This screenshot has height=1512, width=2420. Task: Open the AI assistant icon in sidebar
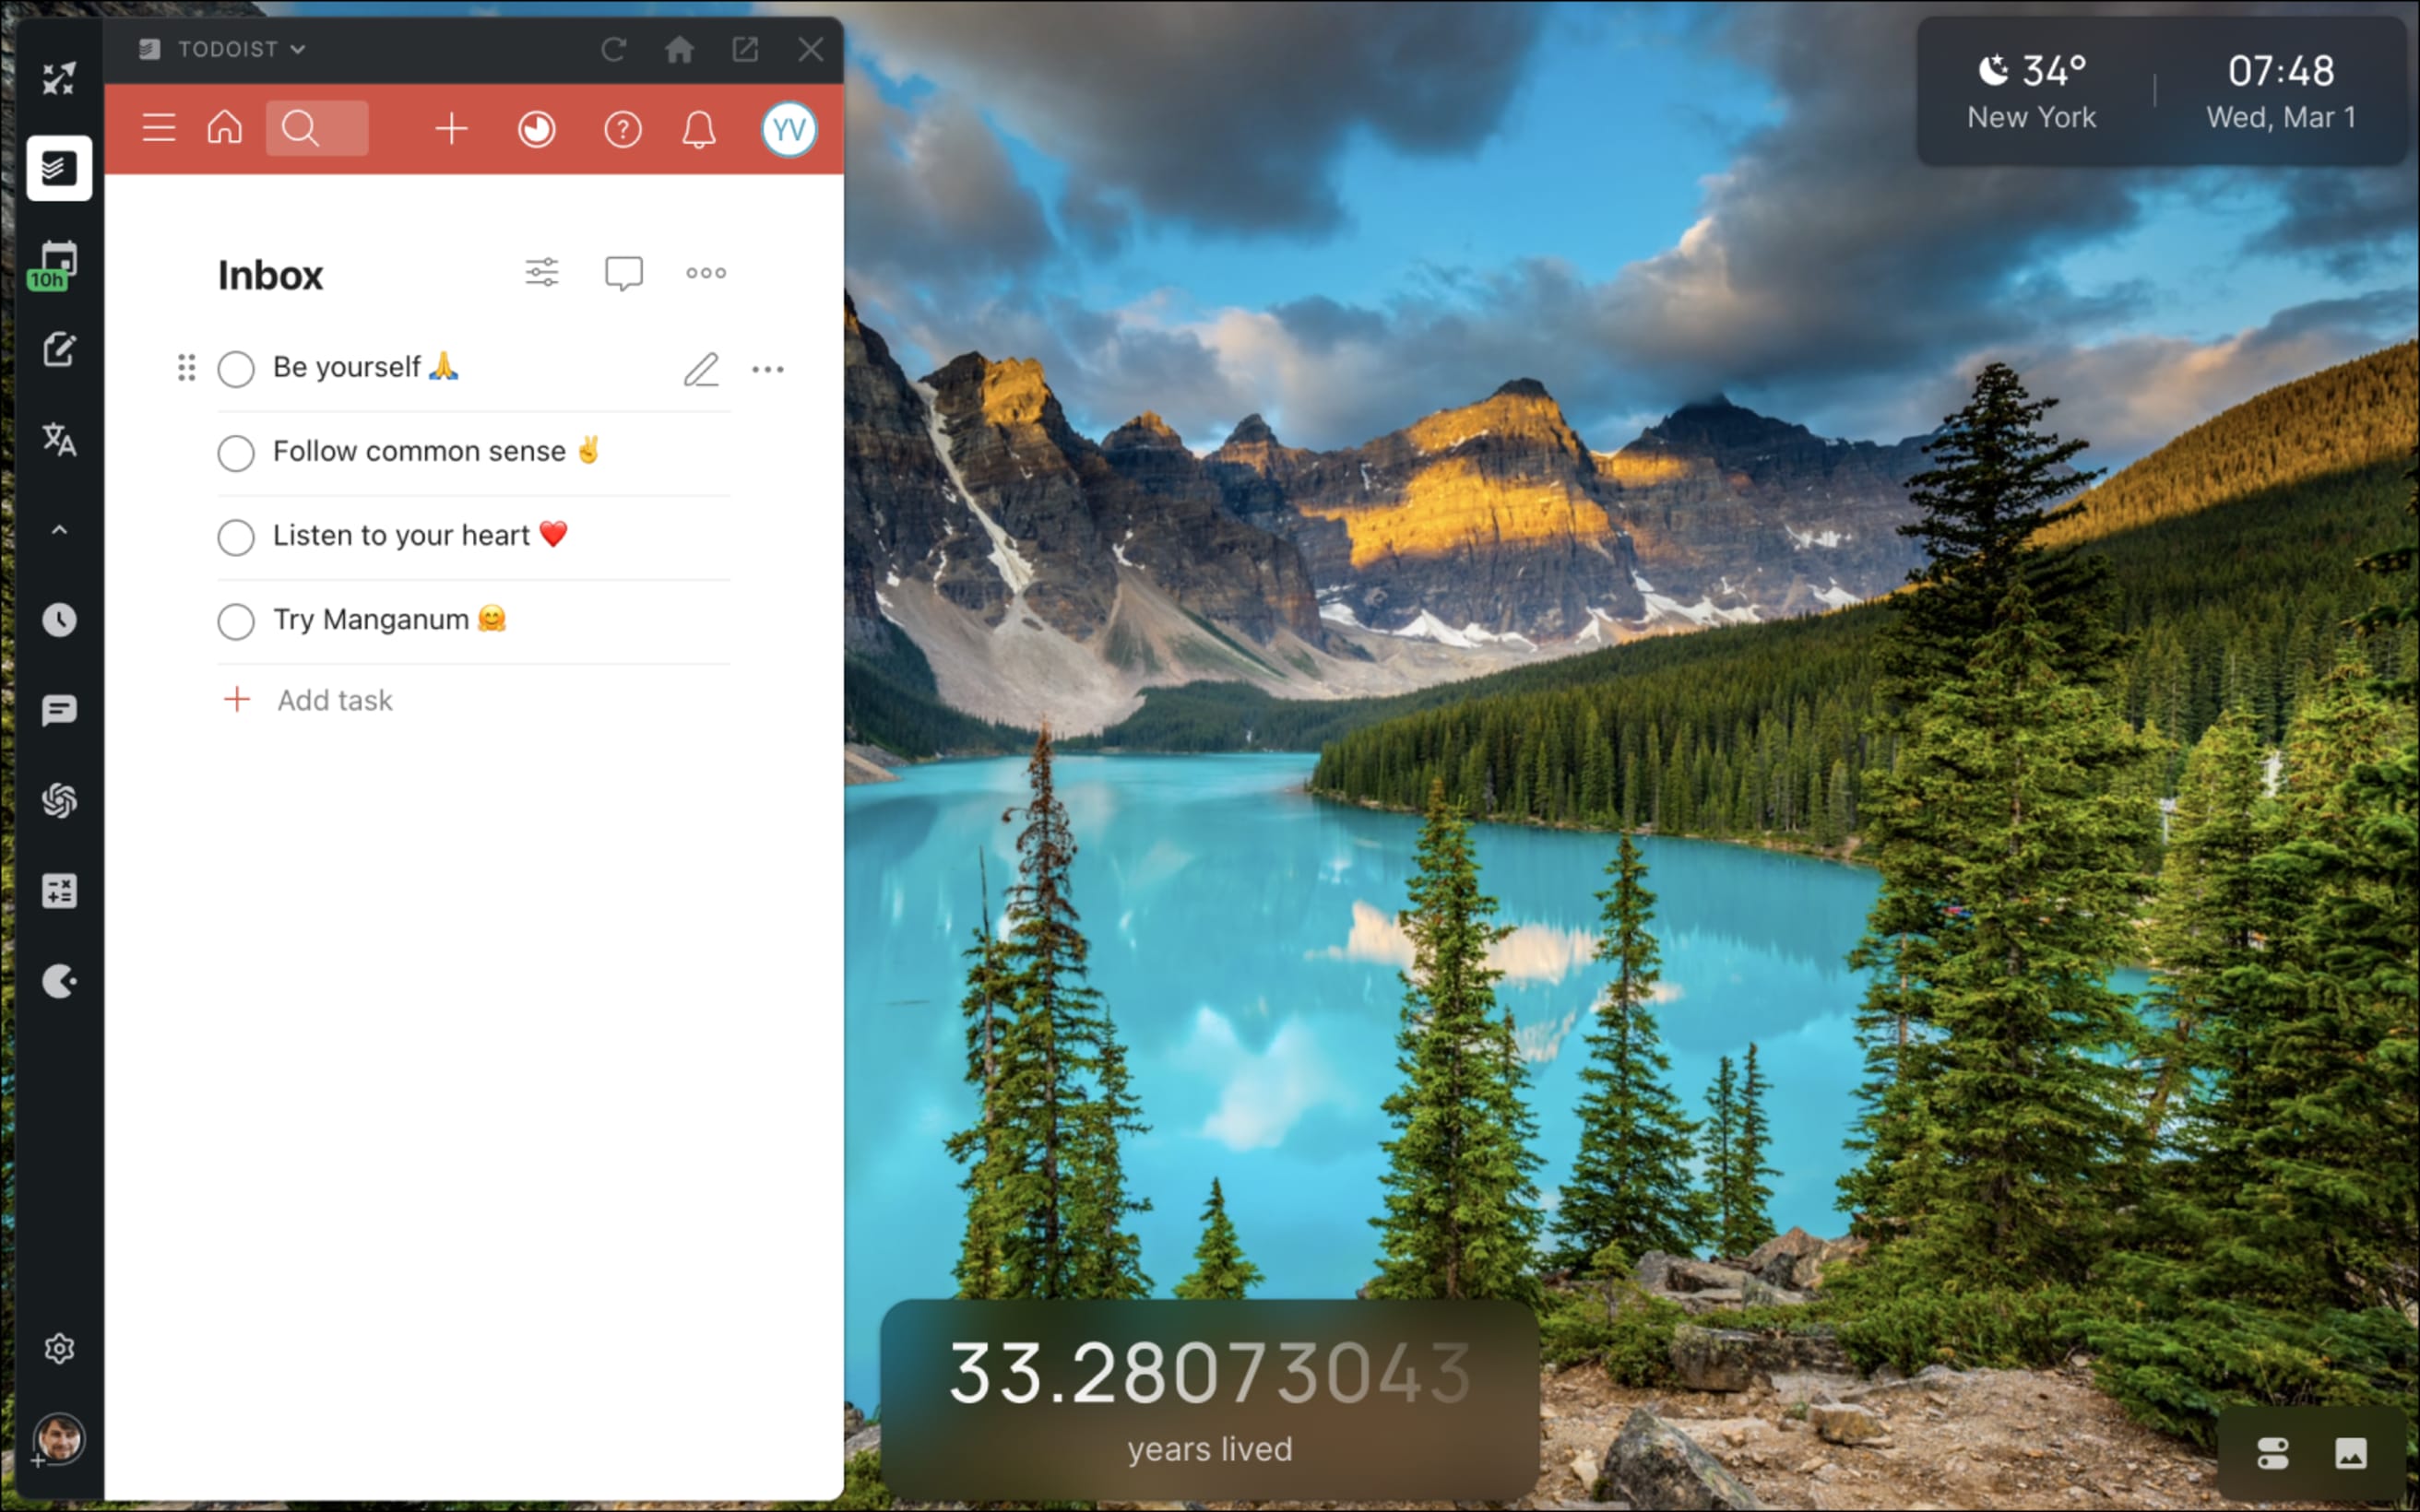57,799
